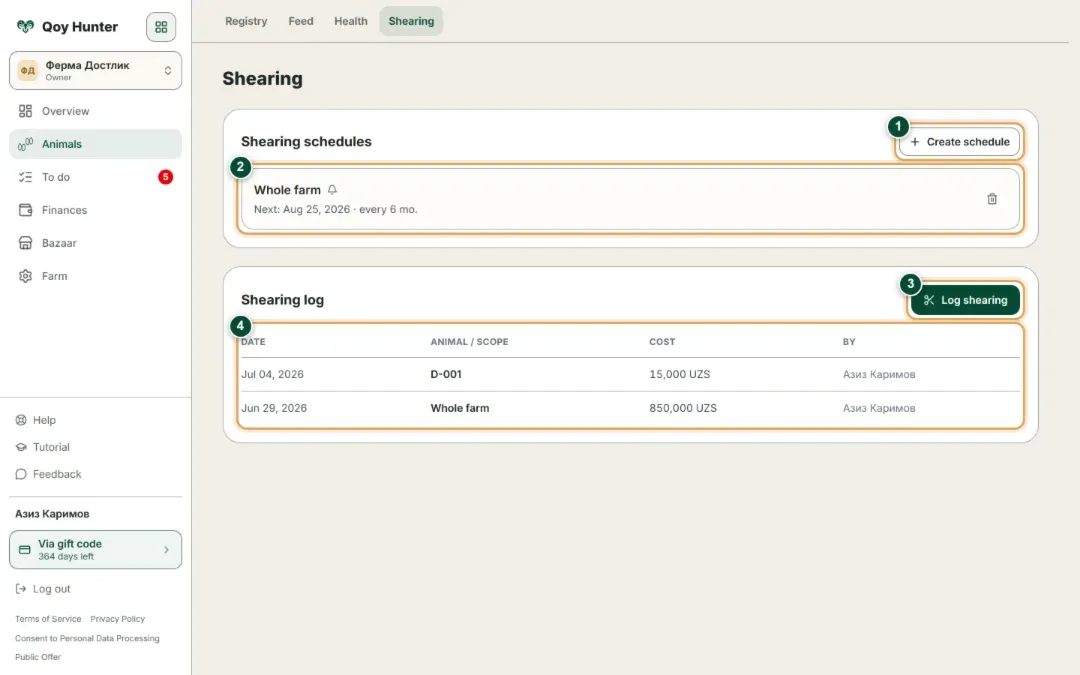Click the red 5 notification badge

(165, 177)
